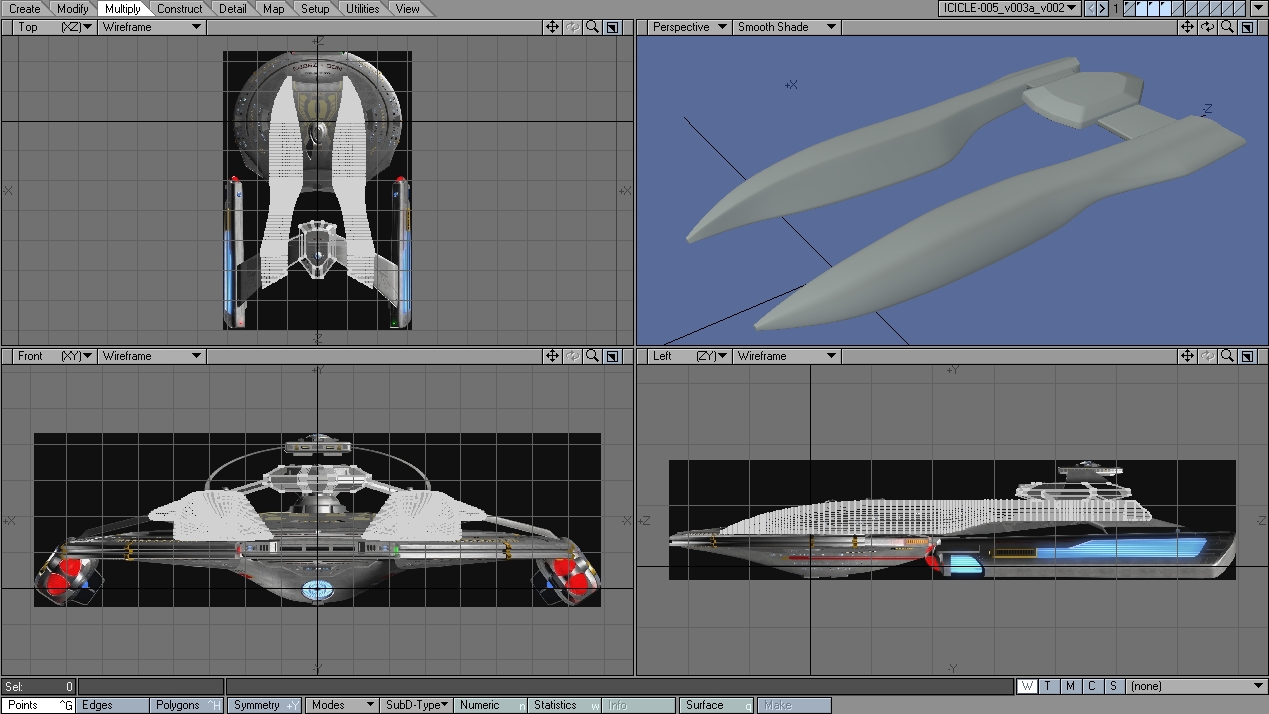Click the pan icon in Left viewport

(x=1187, y=356)
